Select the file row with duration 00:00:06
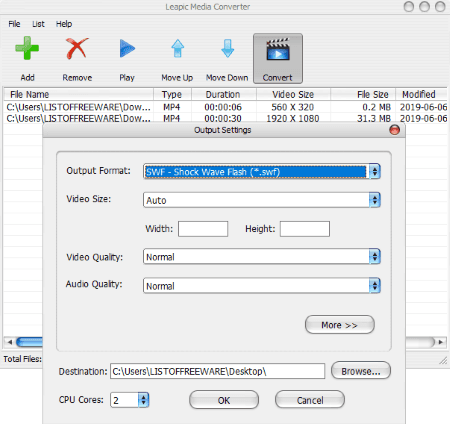 (x=225, y=107)
